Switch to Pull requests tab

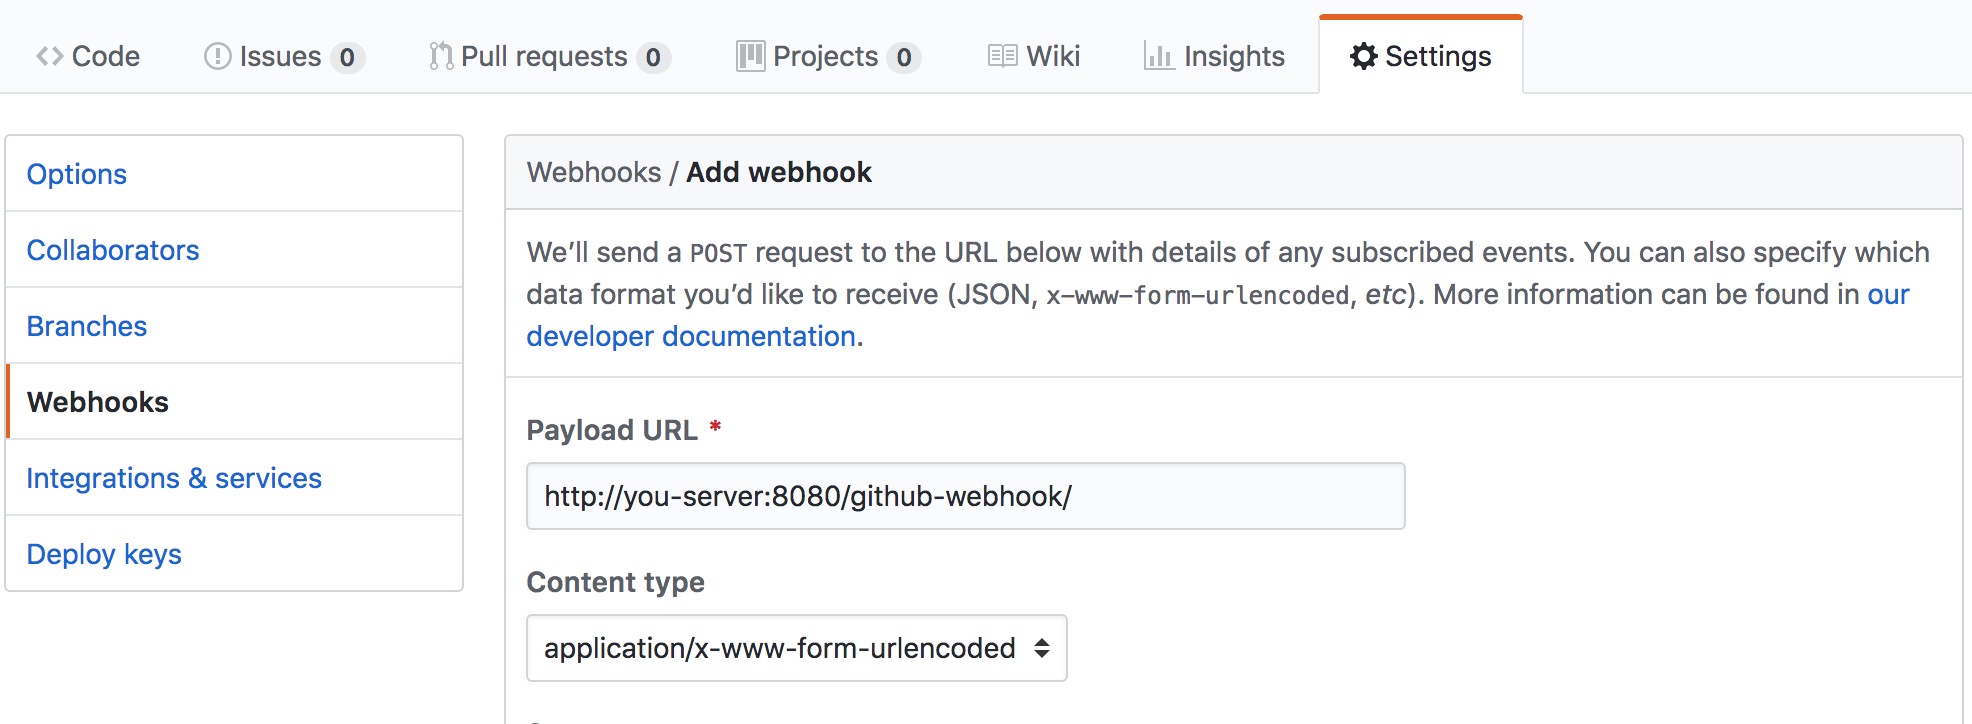pos(550,56)
